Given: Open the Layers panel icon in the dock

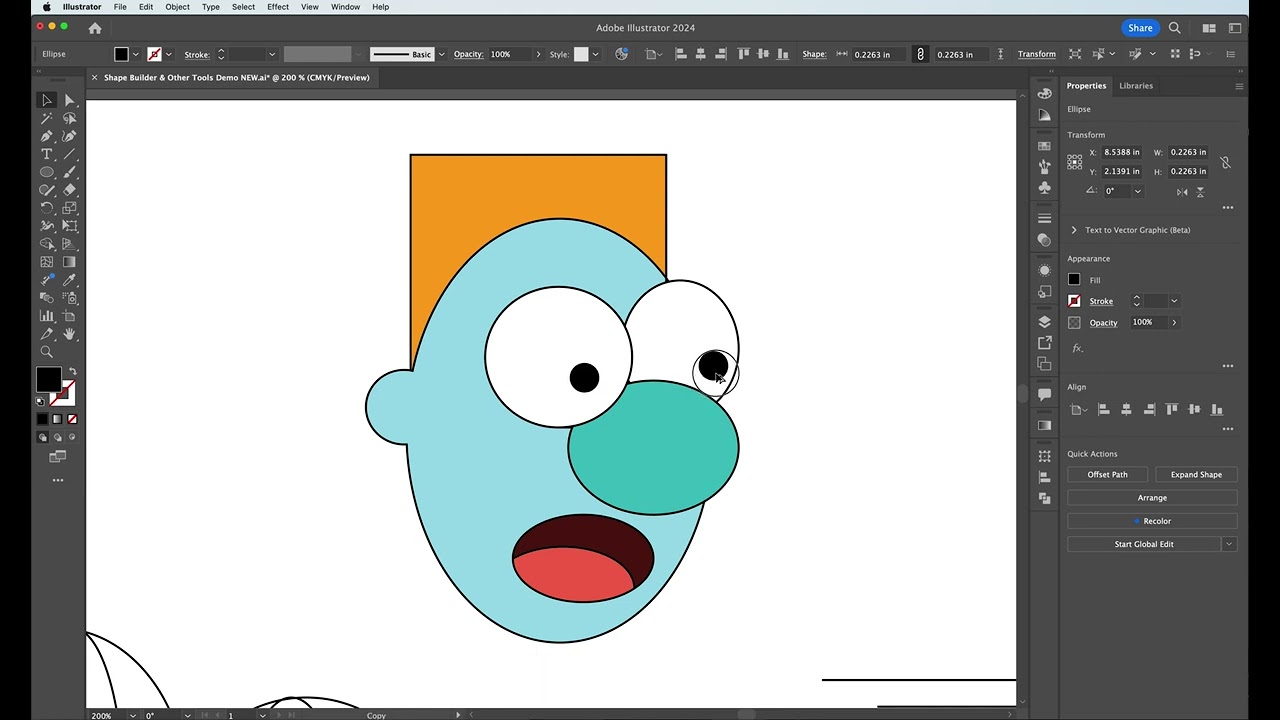Looking at the screenshot, I should [1044, 321].
